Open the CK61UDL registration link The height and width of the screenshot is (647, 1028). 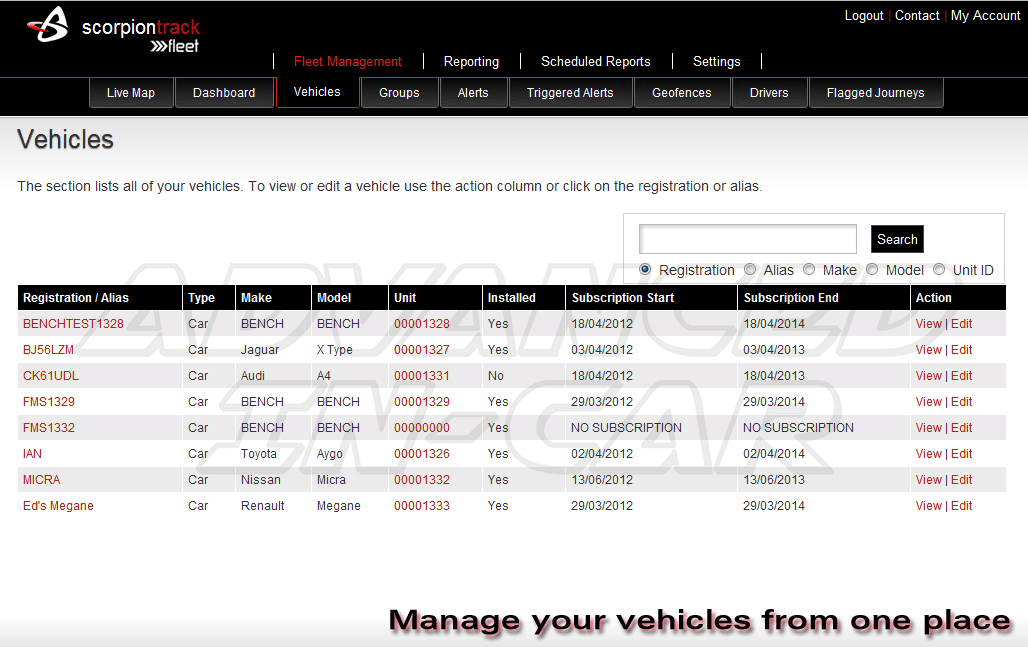pyautogui.click(x=51, y=376)
